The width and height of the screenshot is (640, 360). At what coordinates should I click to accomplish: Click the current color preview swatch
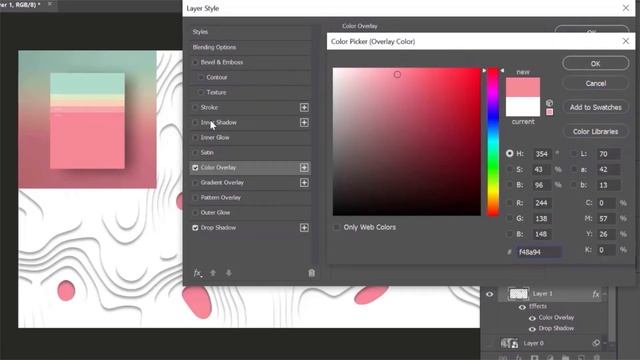coord(523,107)
